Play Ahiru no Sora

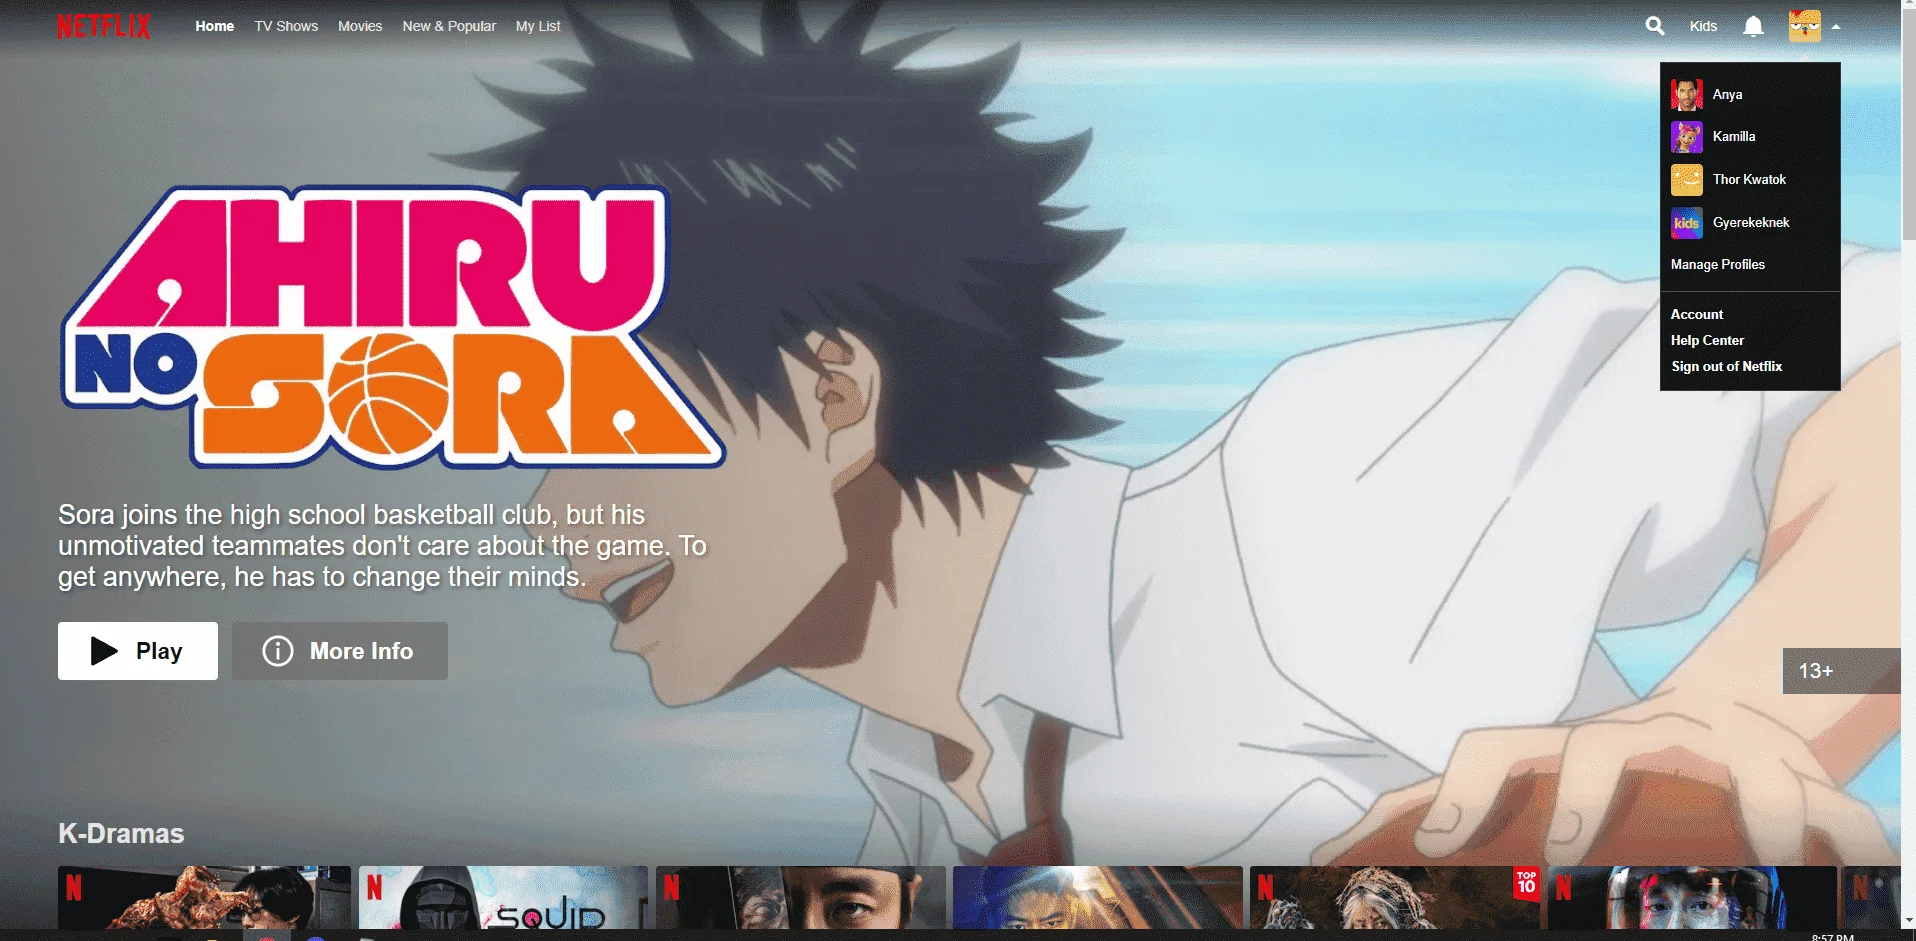[138, 651]
